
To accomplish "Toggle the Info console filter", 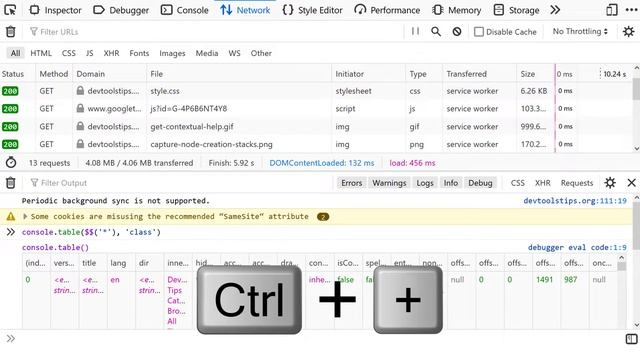I will pyautogui.click(x=451, y=183).
